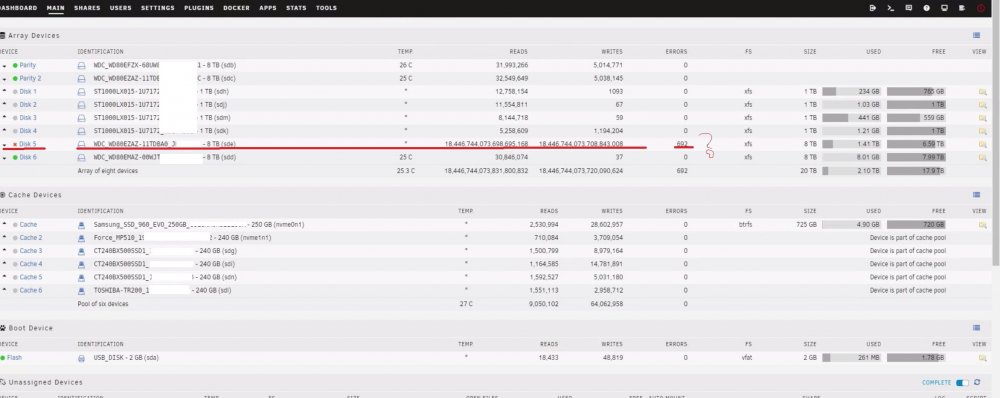Click the drive icon beside USB_DISK flash

[82, 358]
